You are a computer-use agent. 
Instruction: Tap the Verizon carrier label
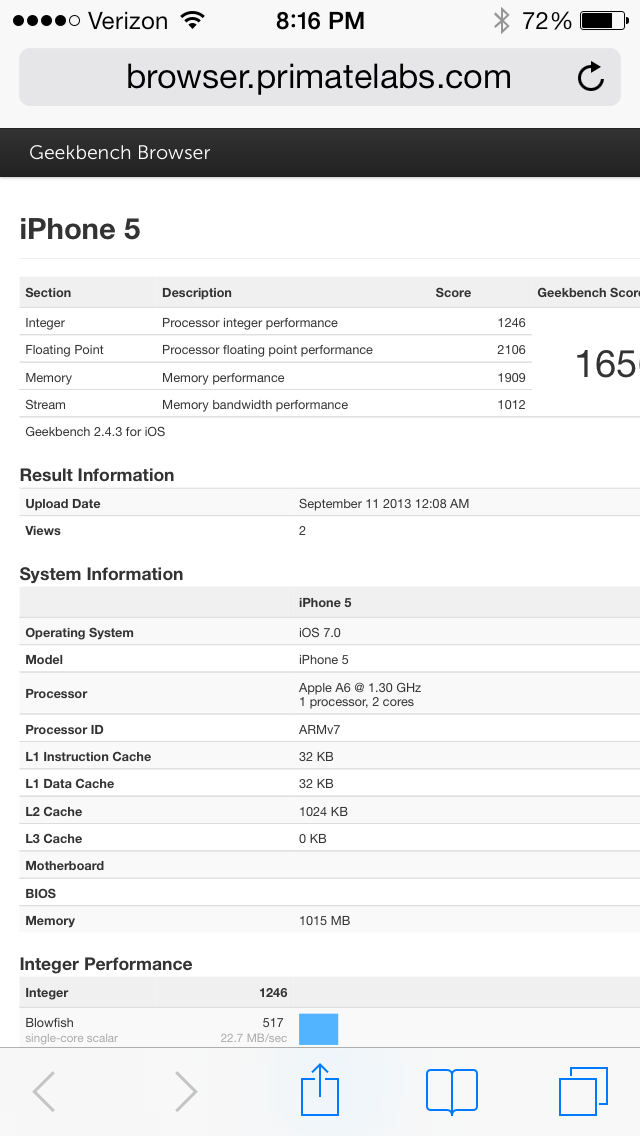130,21
